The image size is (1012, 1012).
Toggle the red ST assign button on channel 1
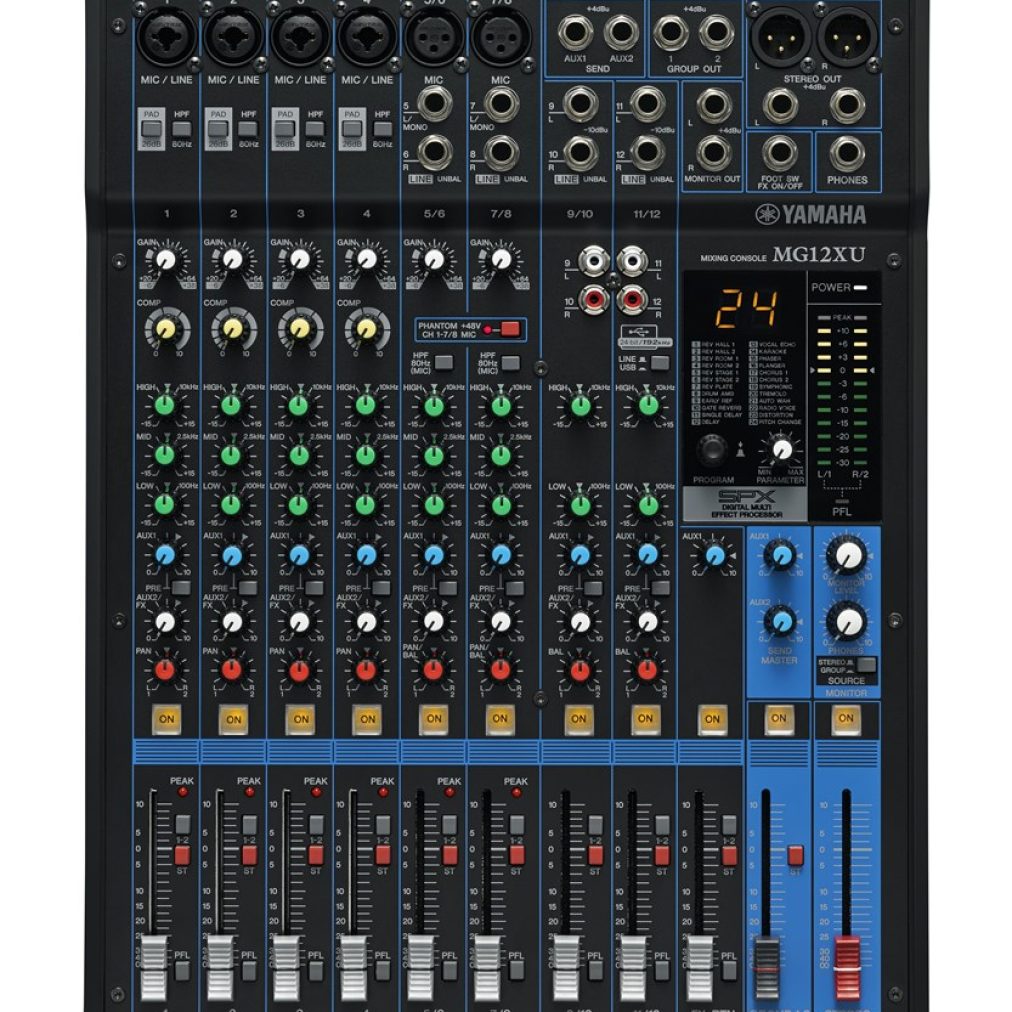(182, 855)
